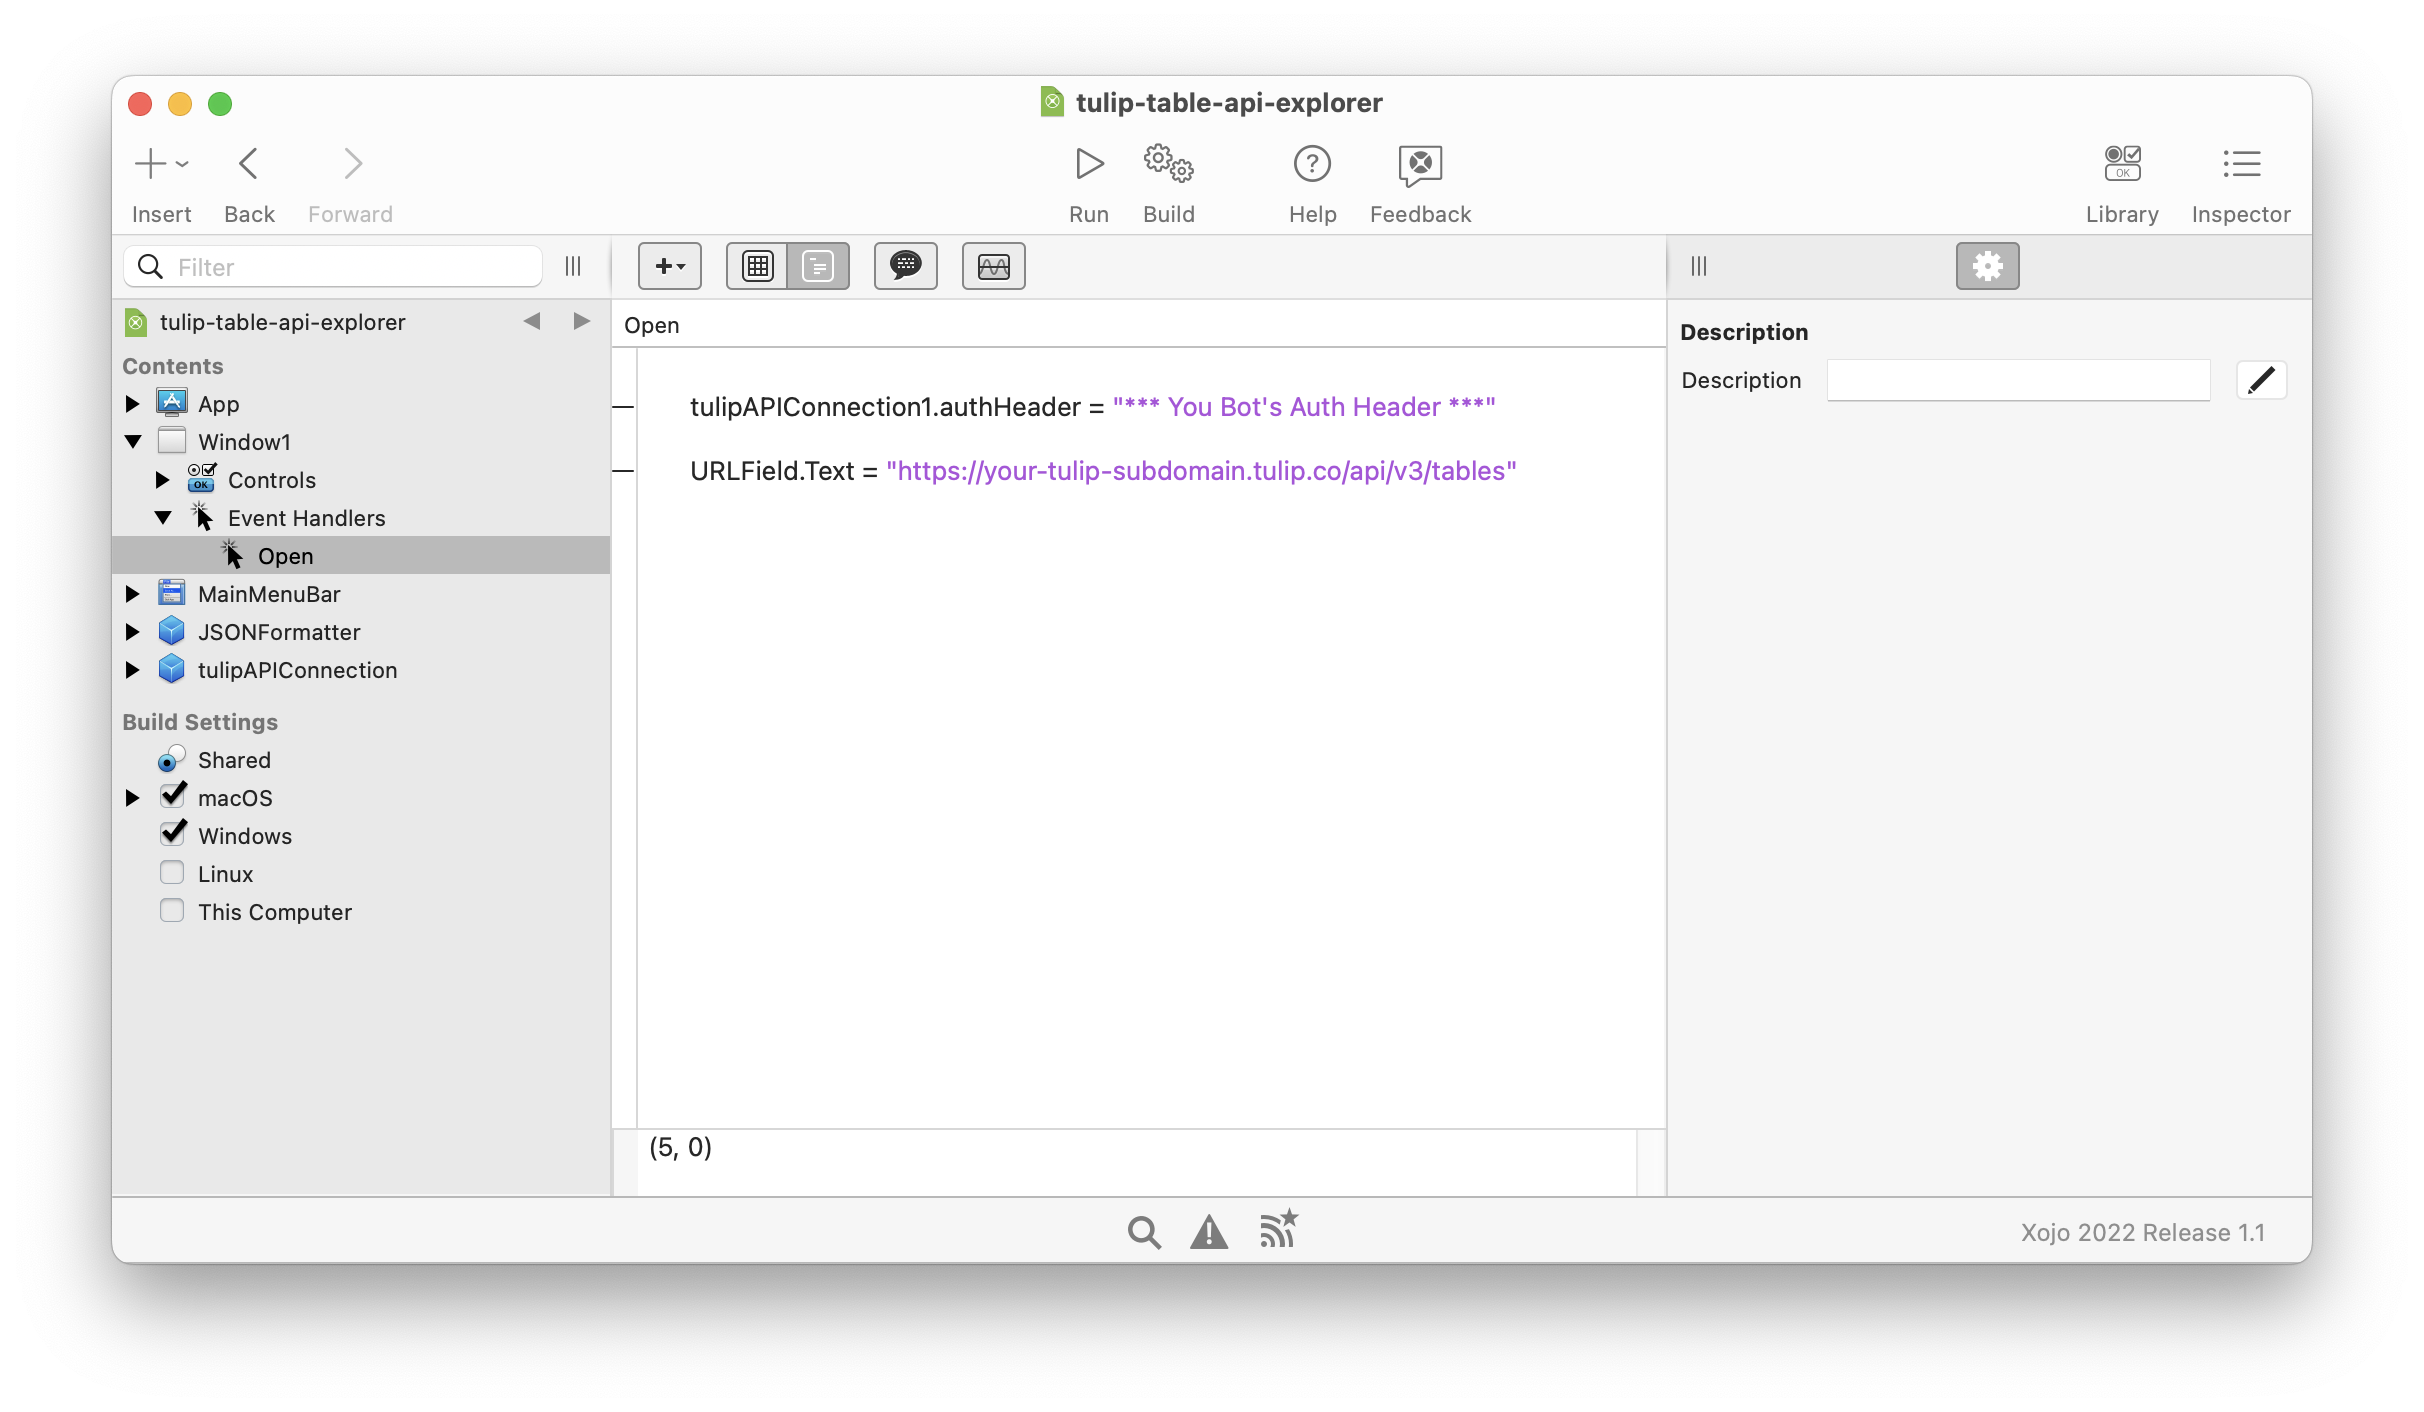Click the search magnifier in Filter field
2424x1412 pixels.
[x=151, y=266]
